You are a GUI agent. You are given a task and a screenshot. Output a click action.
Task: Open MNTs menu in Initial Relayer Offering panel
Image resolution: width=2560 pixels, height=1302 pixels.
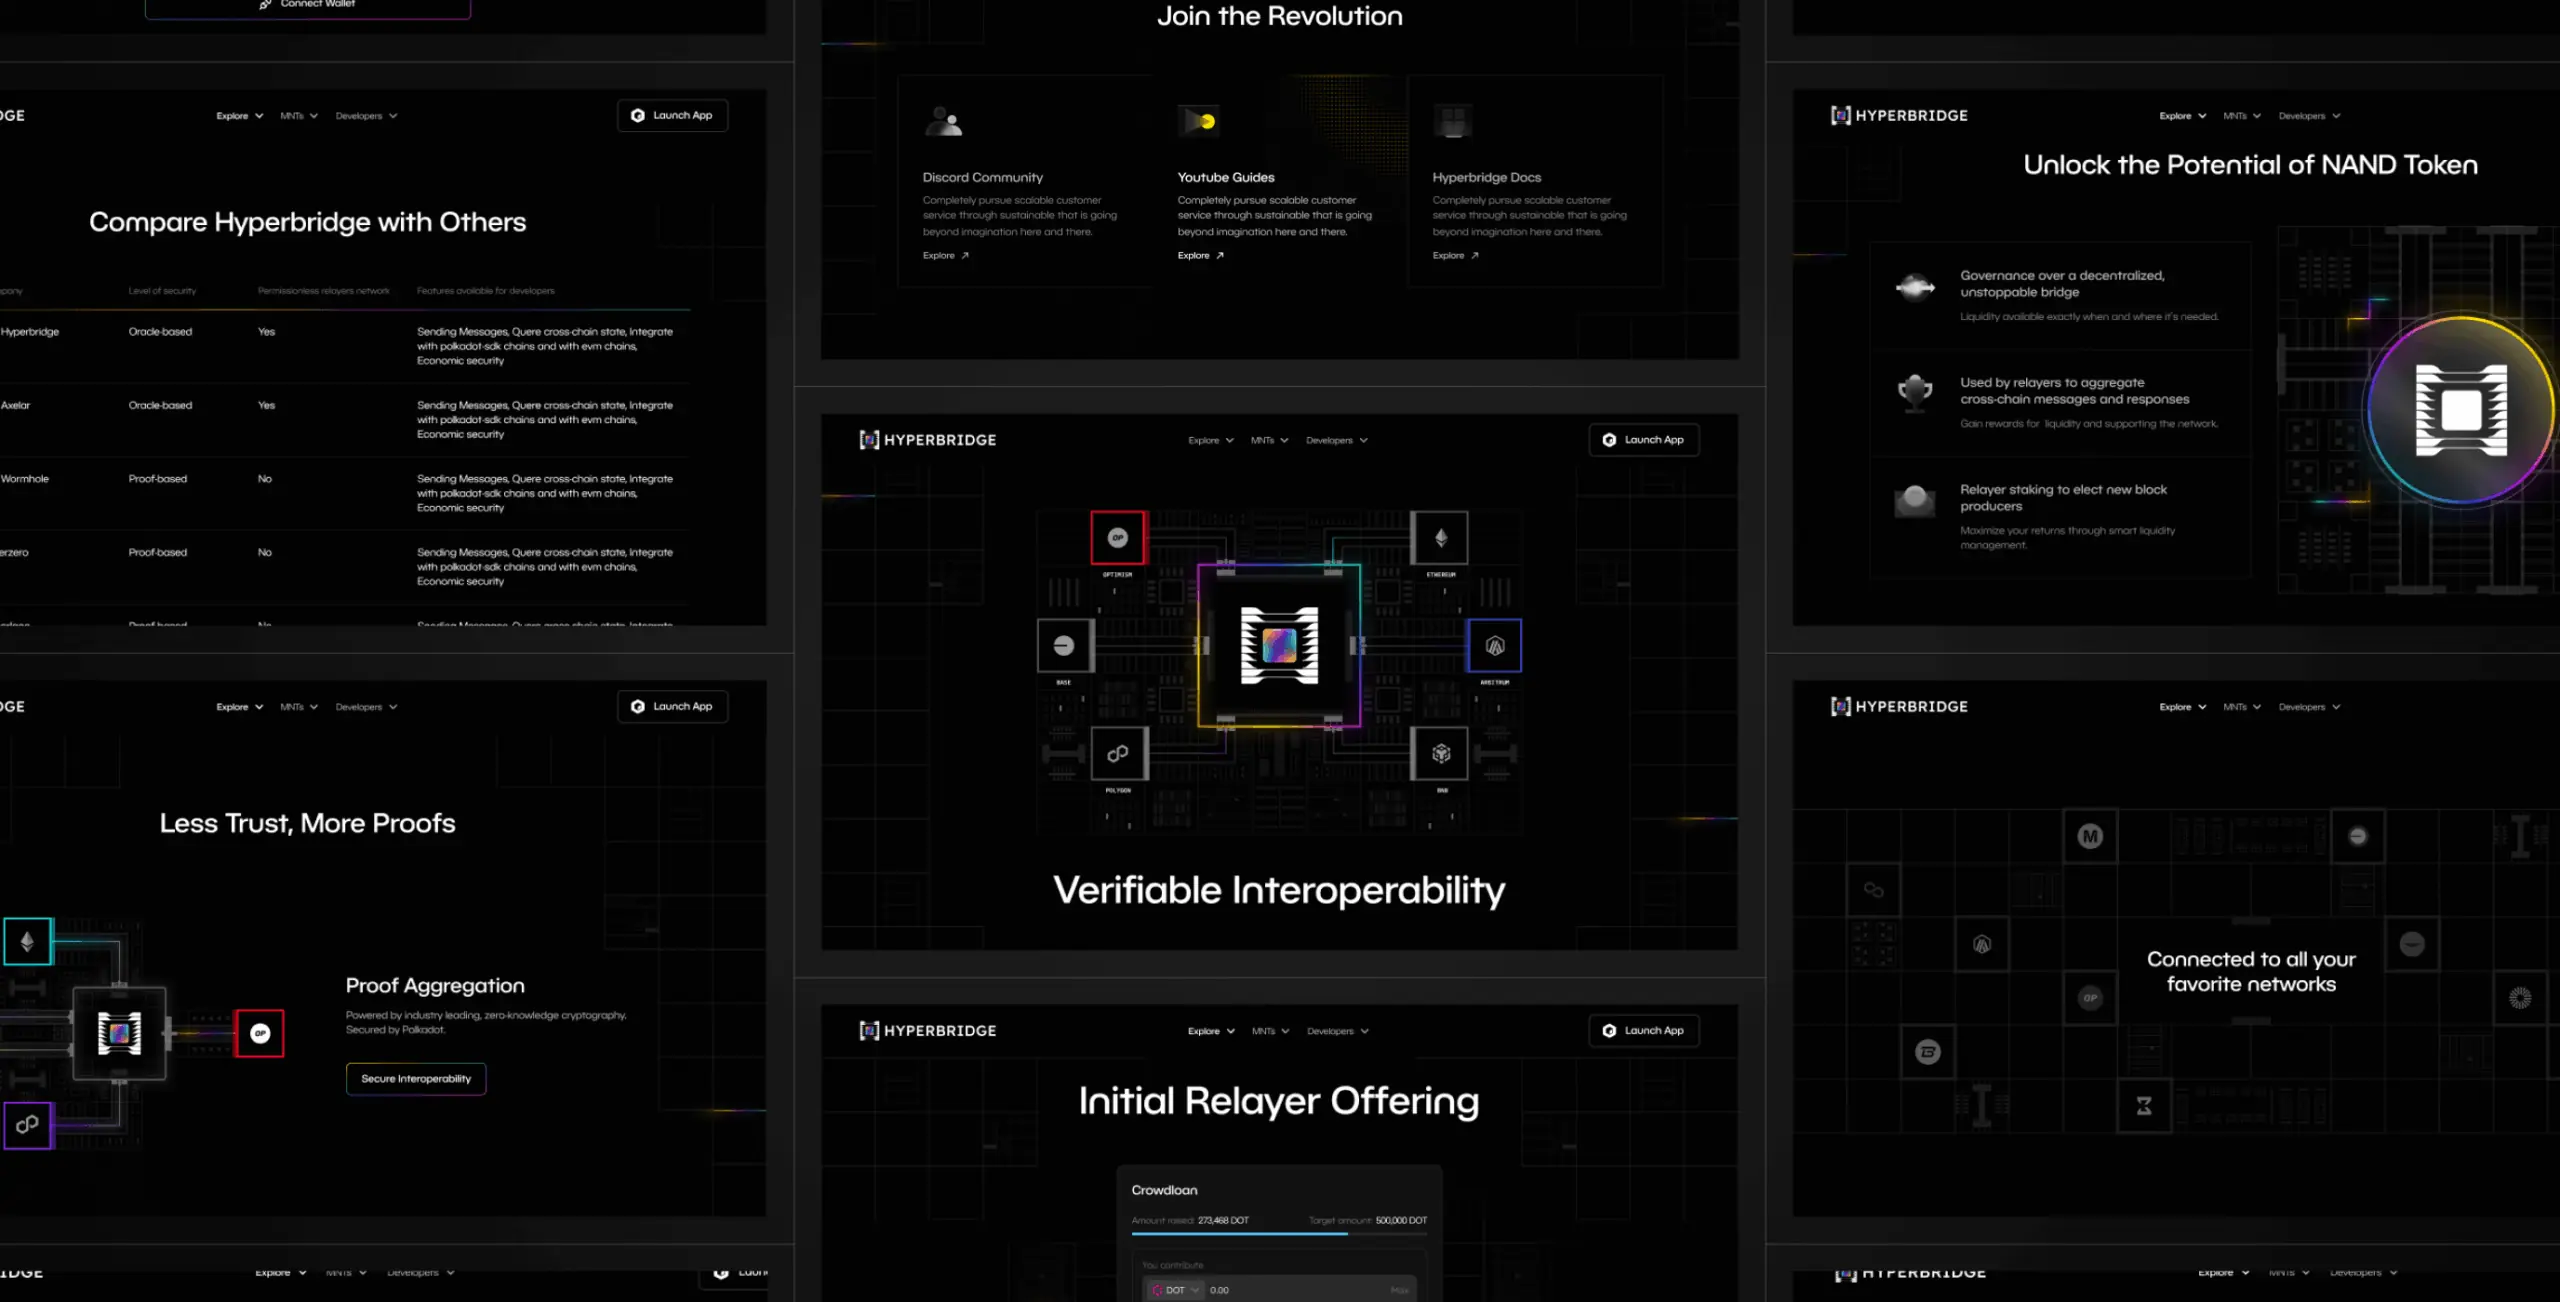coord(1270,1031)
